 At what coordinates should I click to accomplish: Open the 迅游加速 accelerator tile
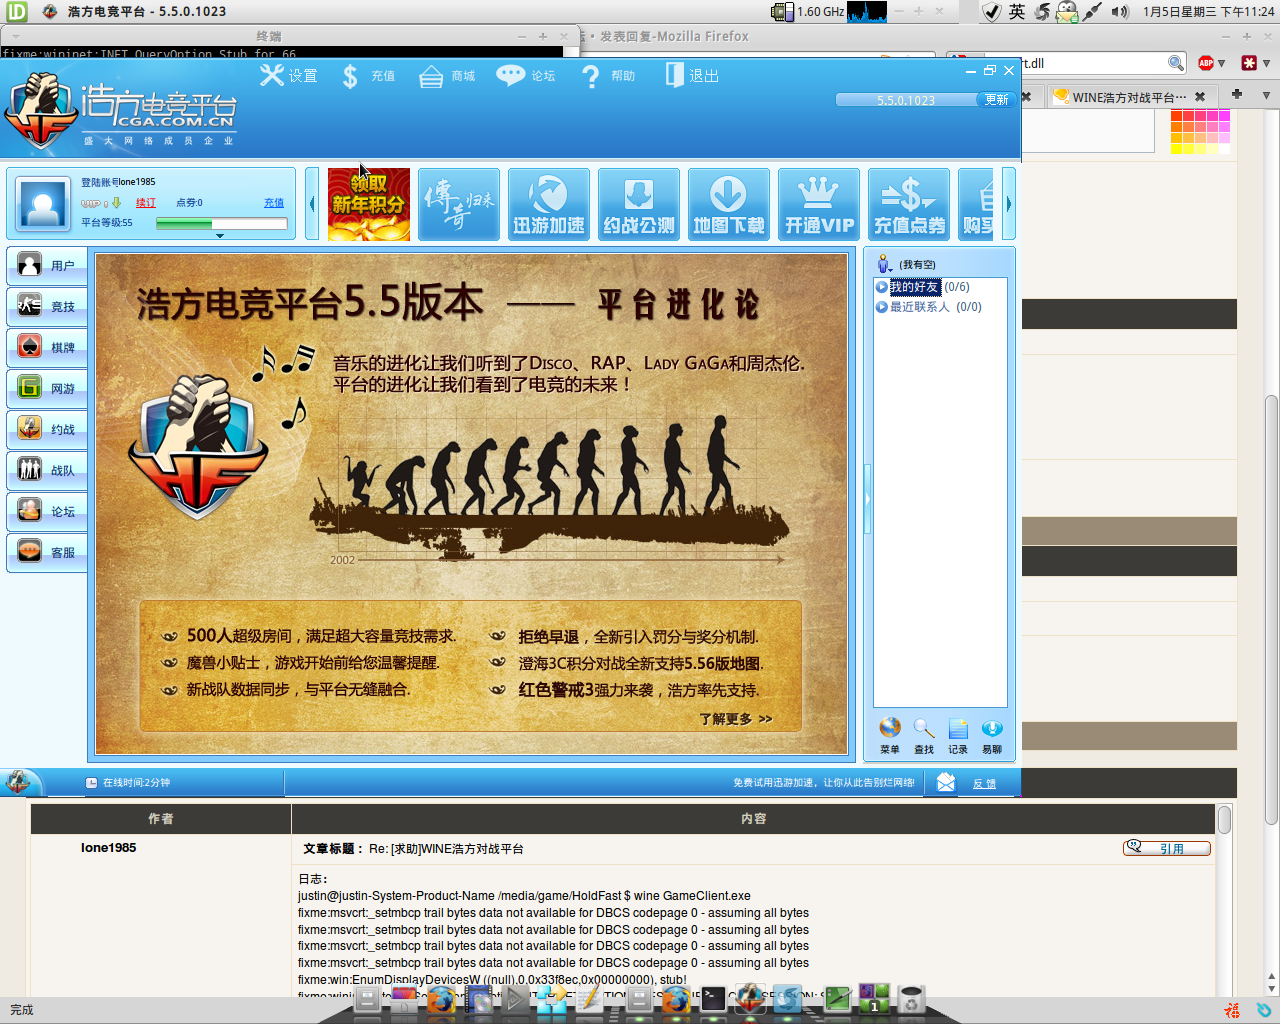tap(549, 204)
